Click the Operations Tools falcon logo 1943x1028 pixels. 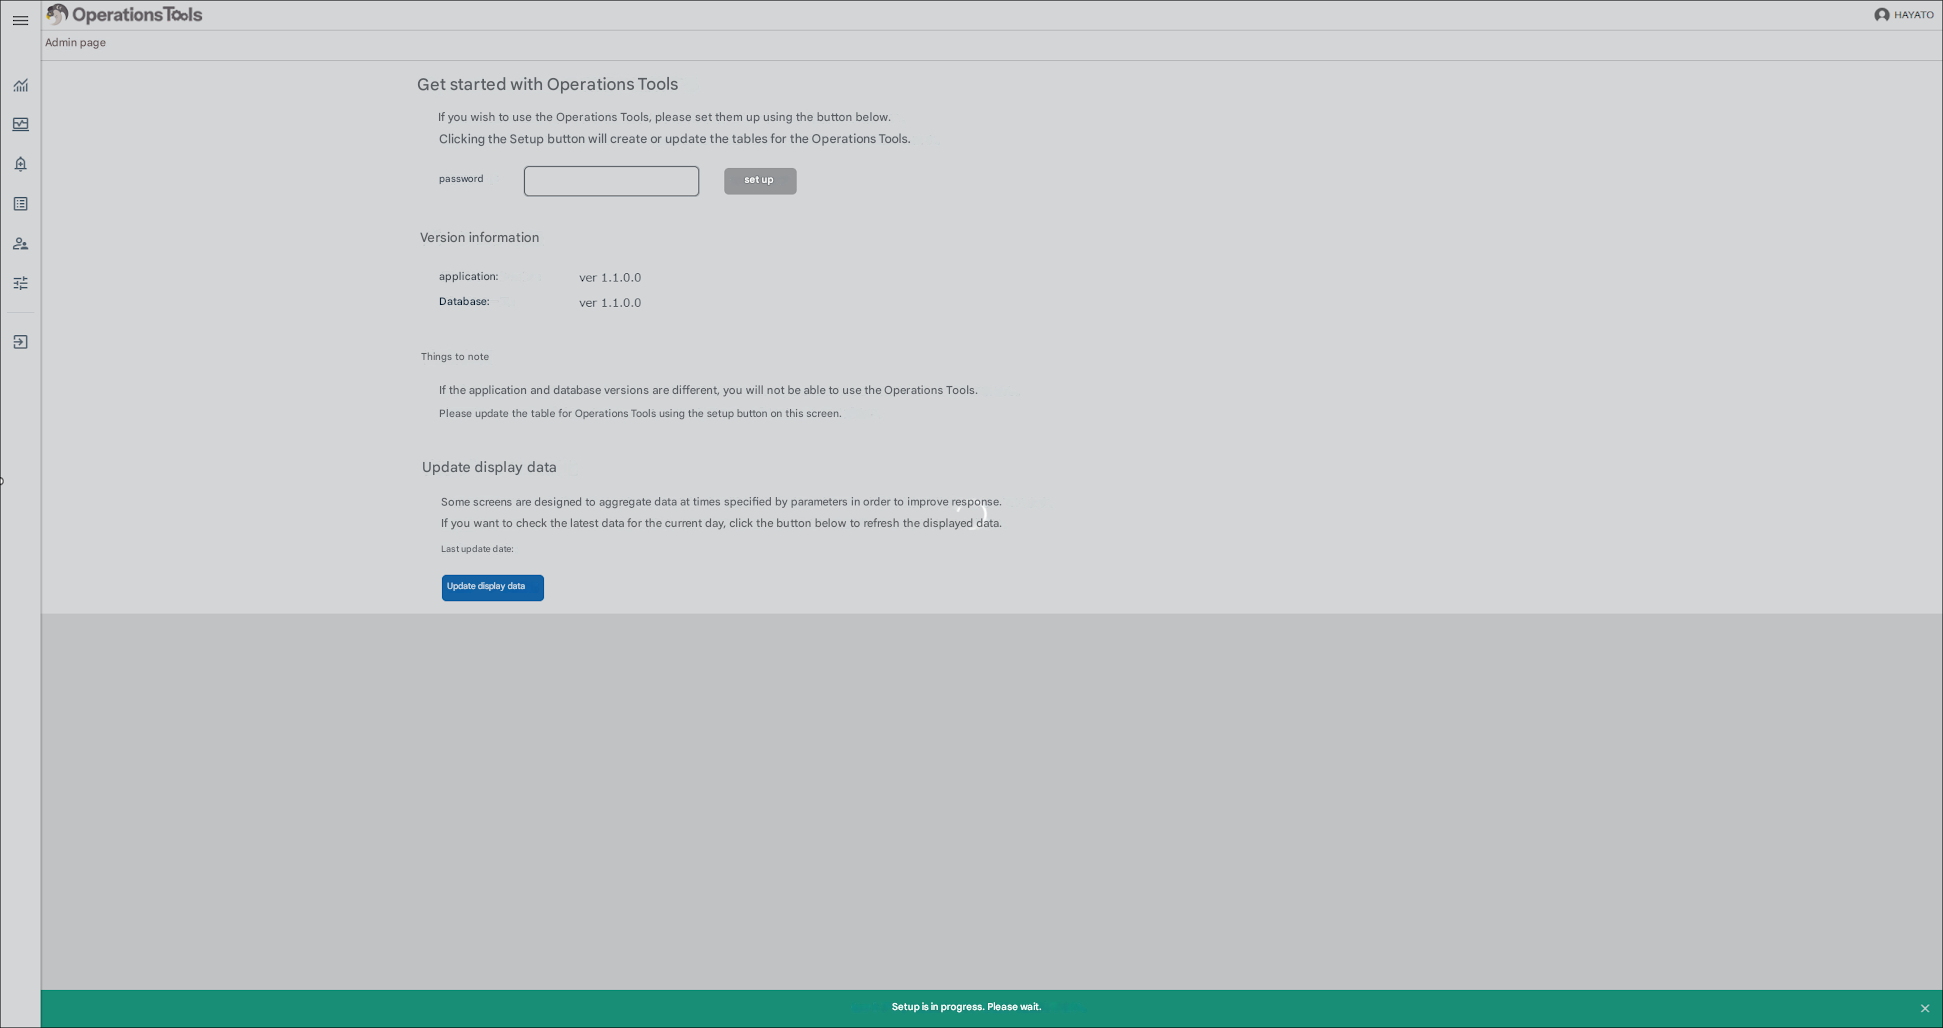[x=57, y=14]
